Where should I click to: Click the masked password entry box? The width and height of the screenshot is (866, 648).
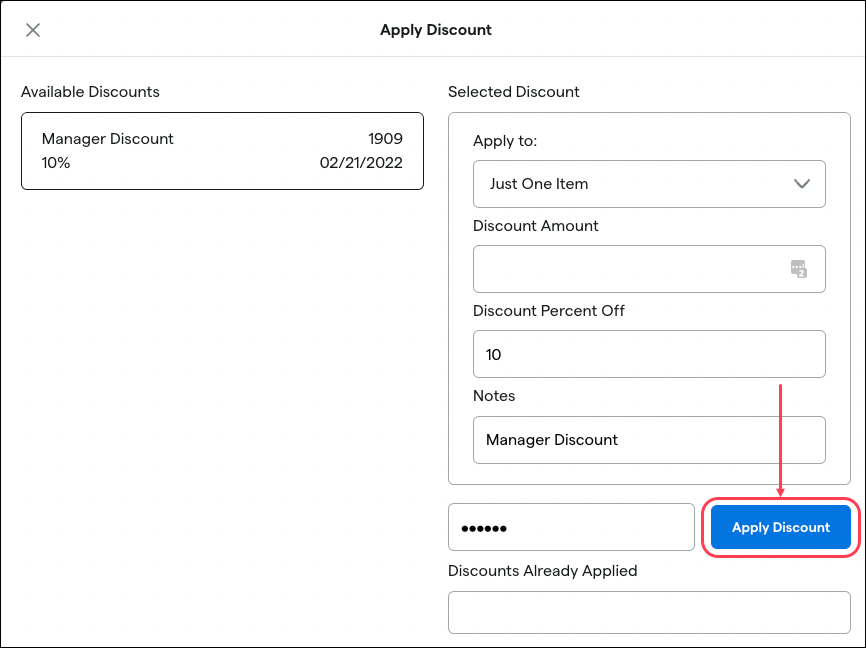coord(571,527)
